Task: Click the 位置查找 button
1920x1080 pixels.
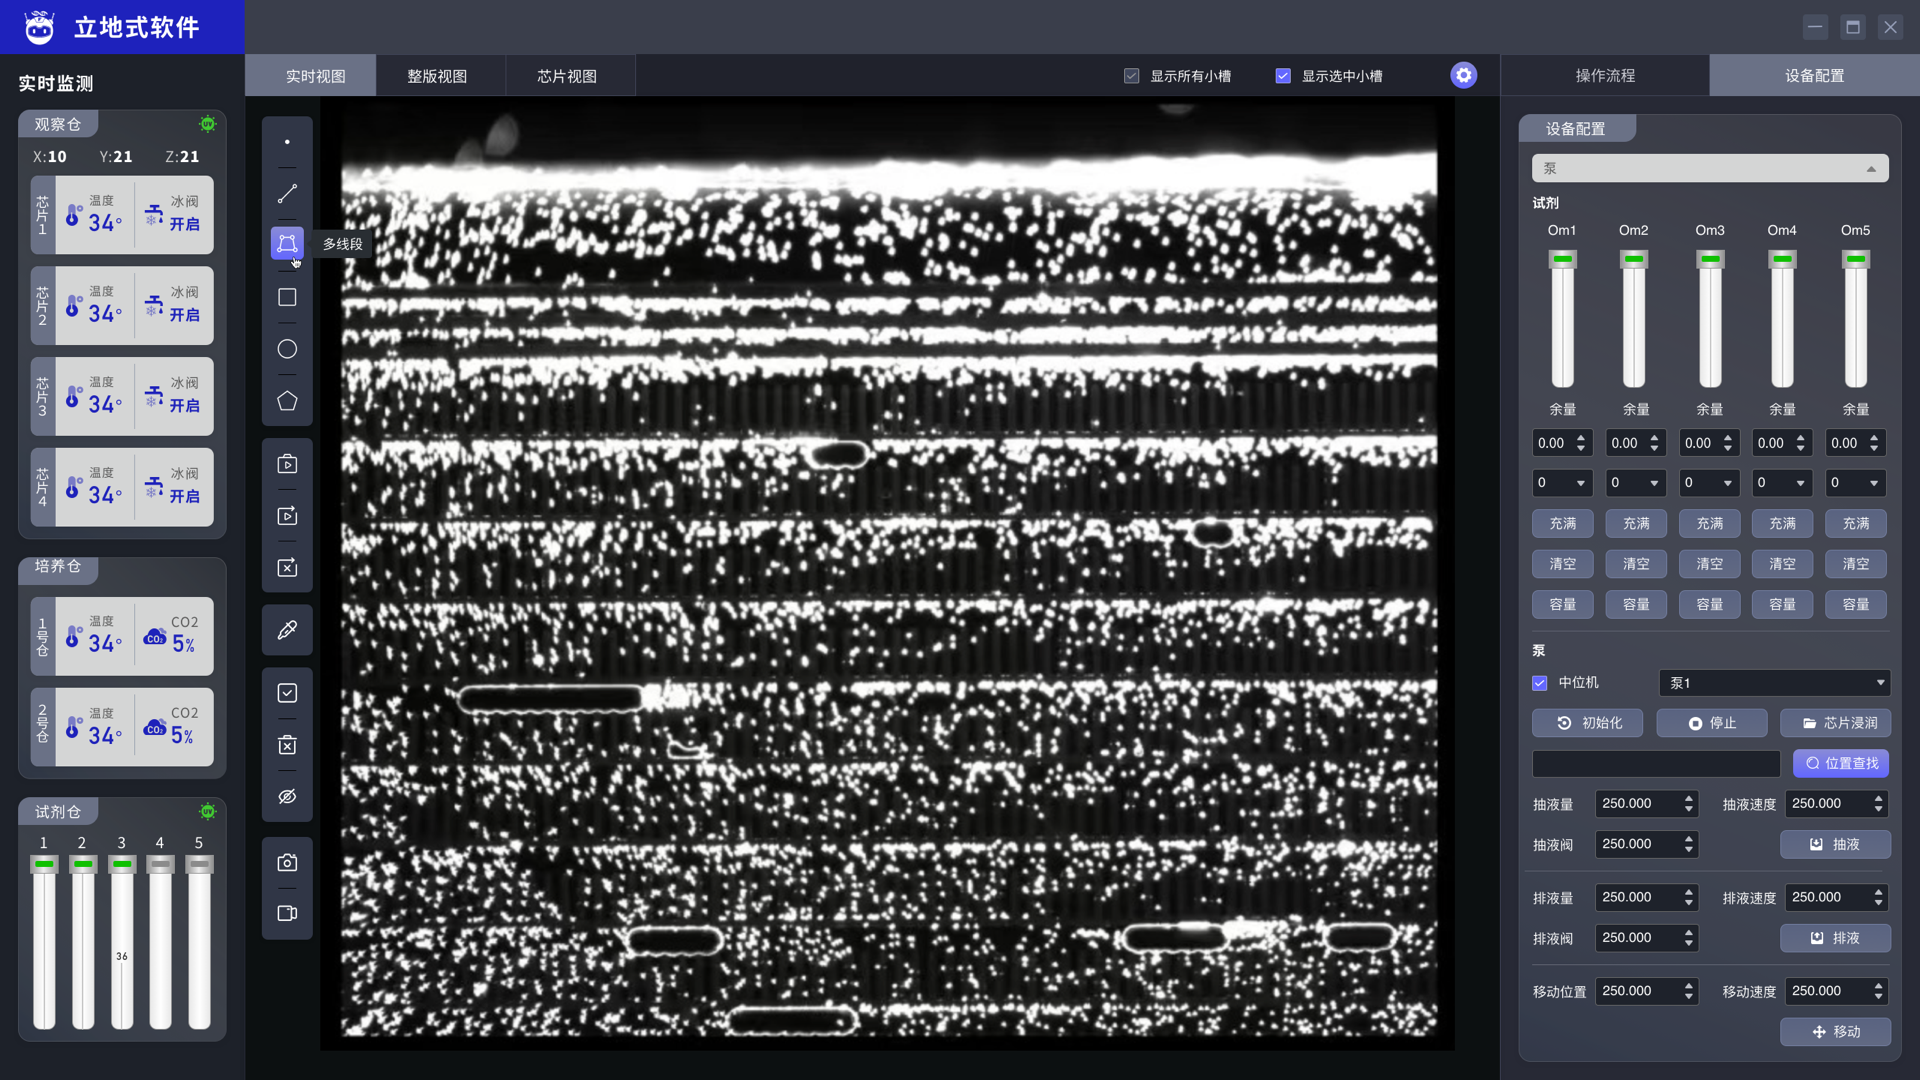Action: (1841, 763)
